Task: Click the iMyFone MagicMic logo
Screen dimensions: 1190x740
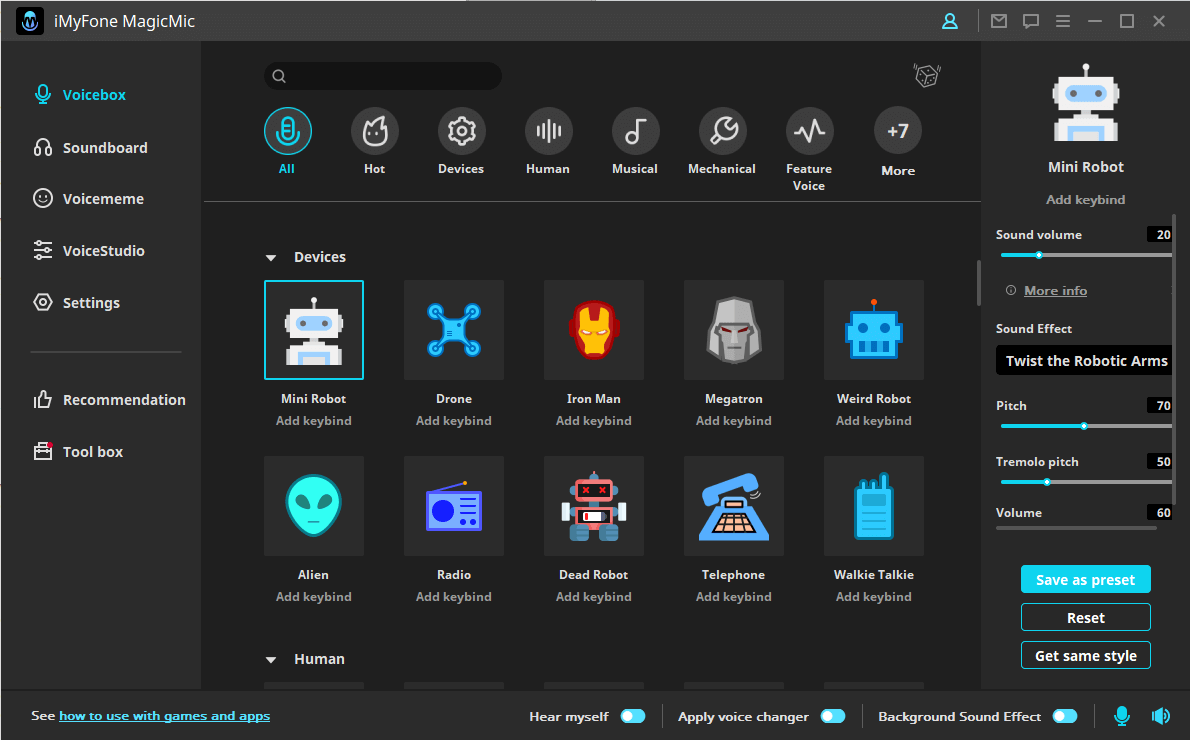Action: pyautogui.click(x=30, y=21)
